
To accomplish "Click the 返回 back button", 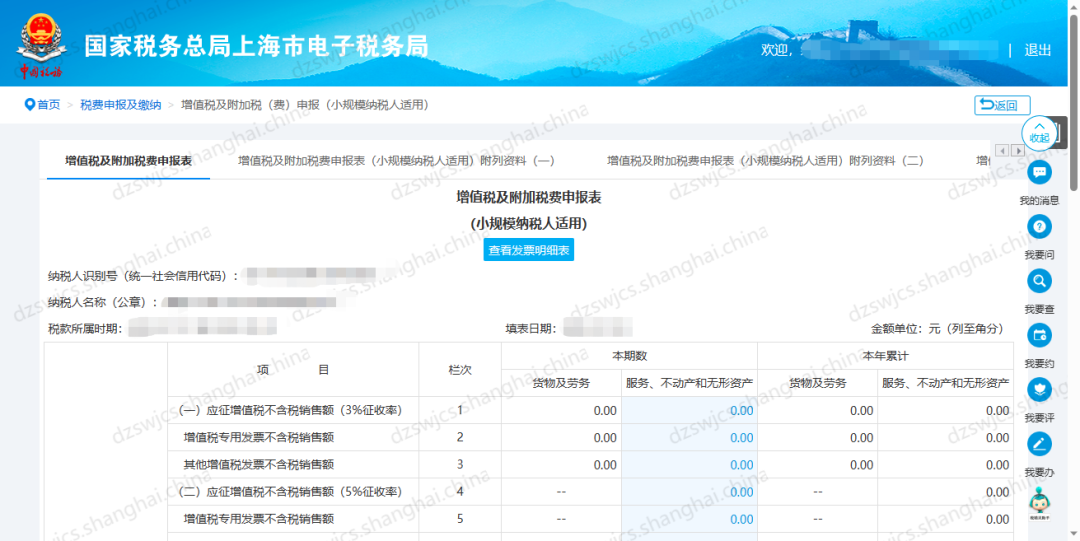I will [1002, 105].
